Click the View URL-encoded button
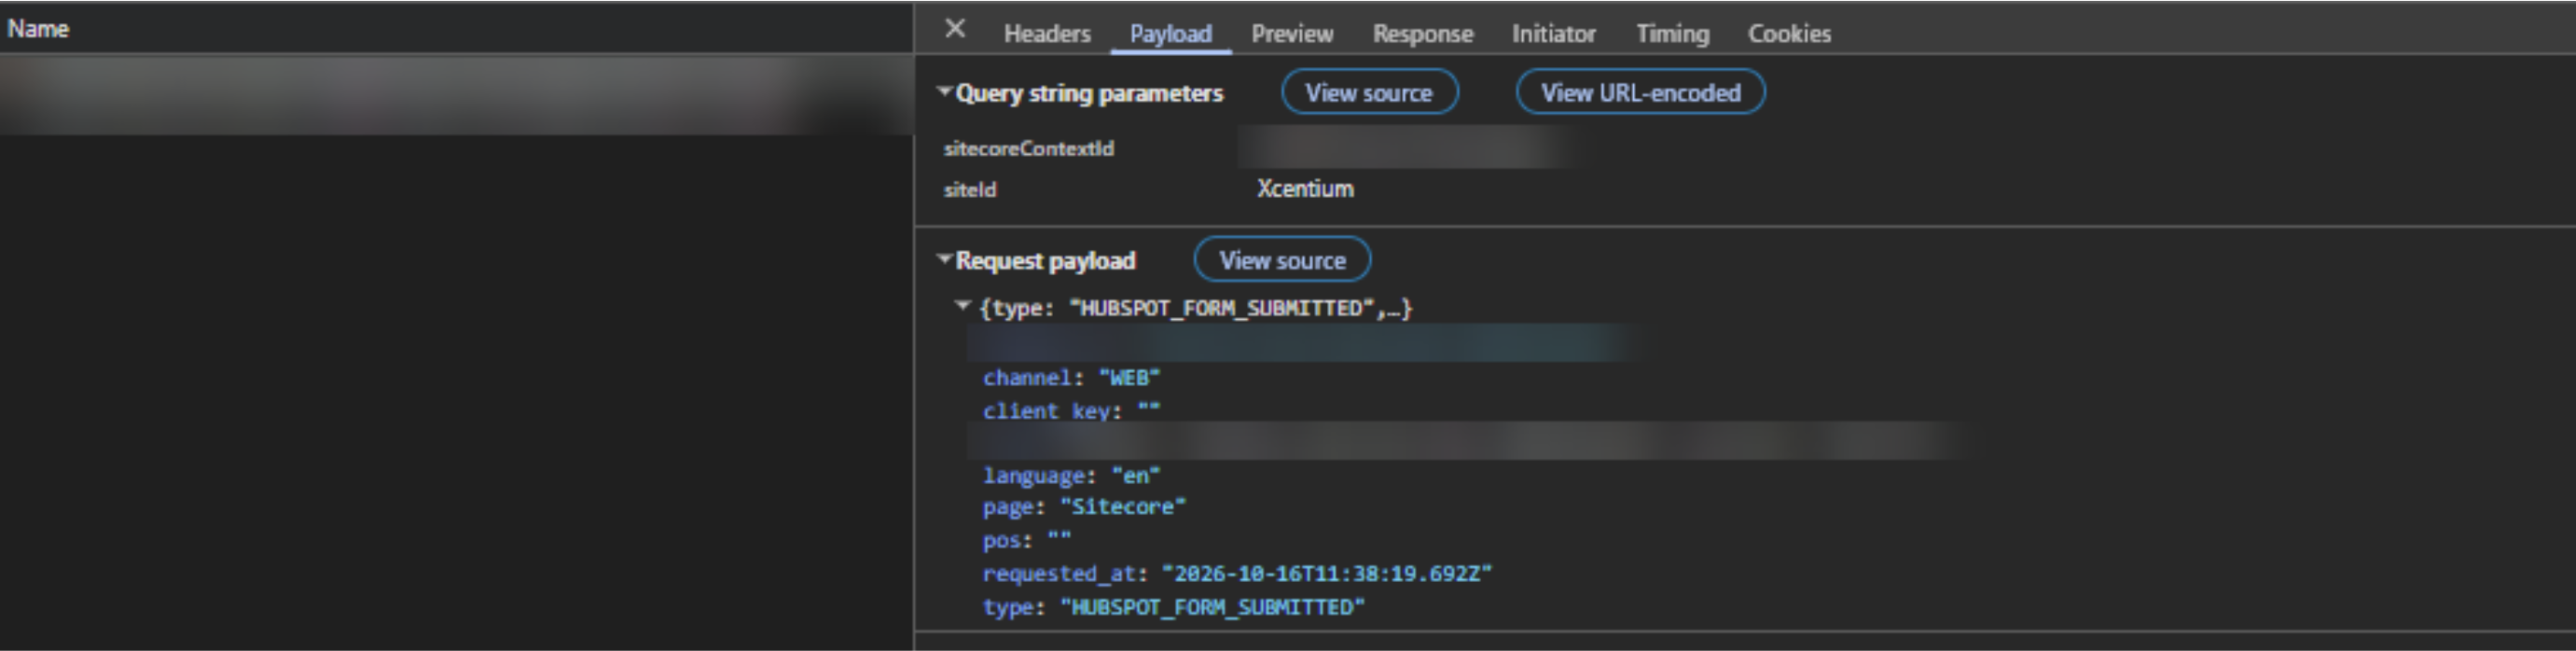The image size is (2576, 651). pyautogui.click(x=1640, y=92)
